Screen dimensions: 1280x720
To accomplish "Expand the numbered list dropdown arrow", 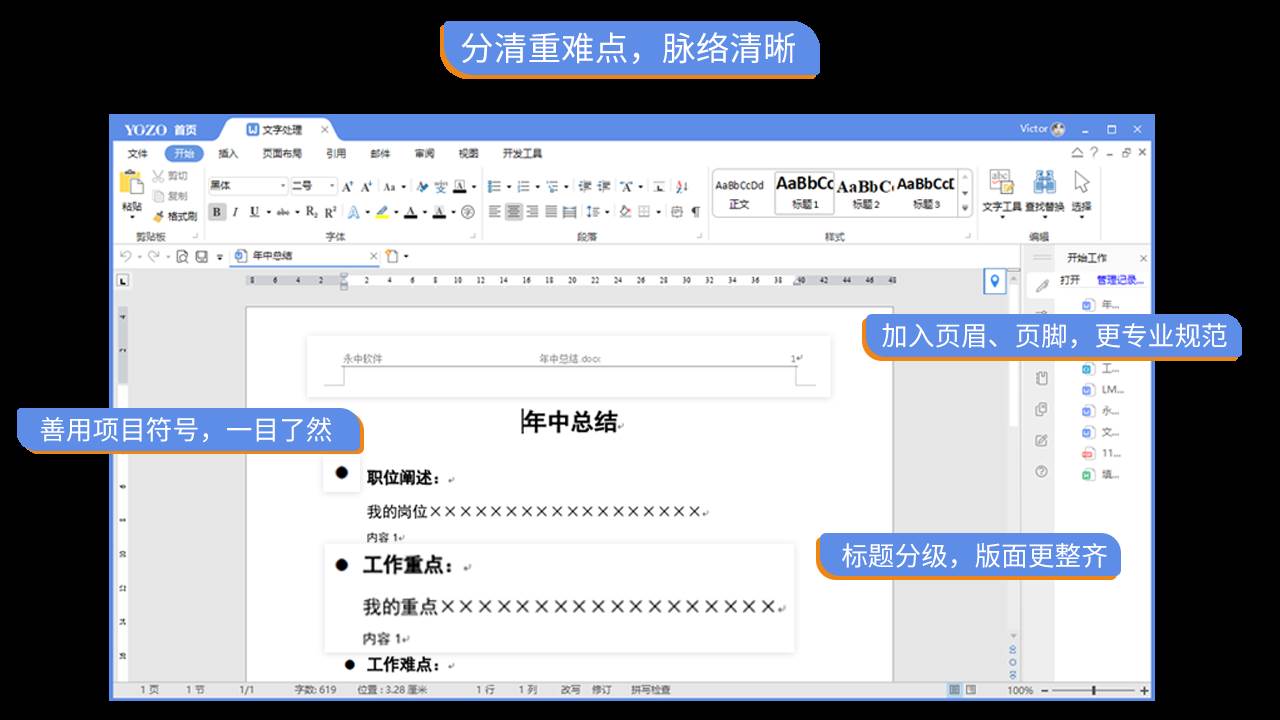I will click(539, 187).
